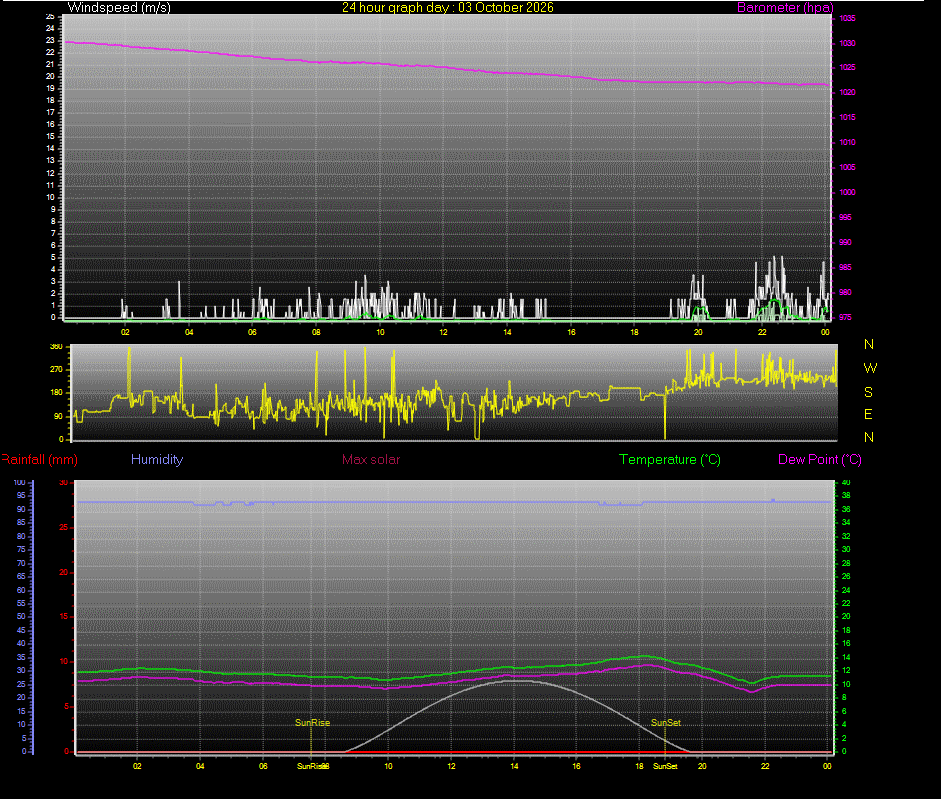
Task: Click the 180 wind direction scale value
Action: 56,393
